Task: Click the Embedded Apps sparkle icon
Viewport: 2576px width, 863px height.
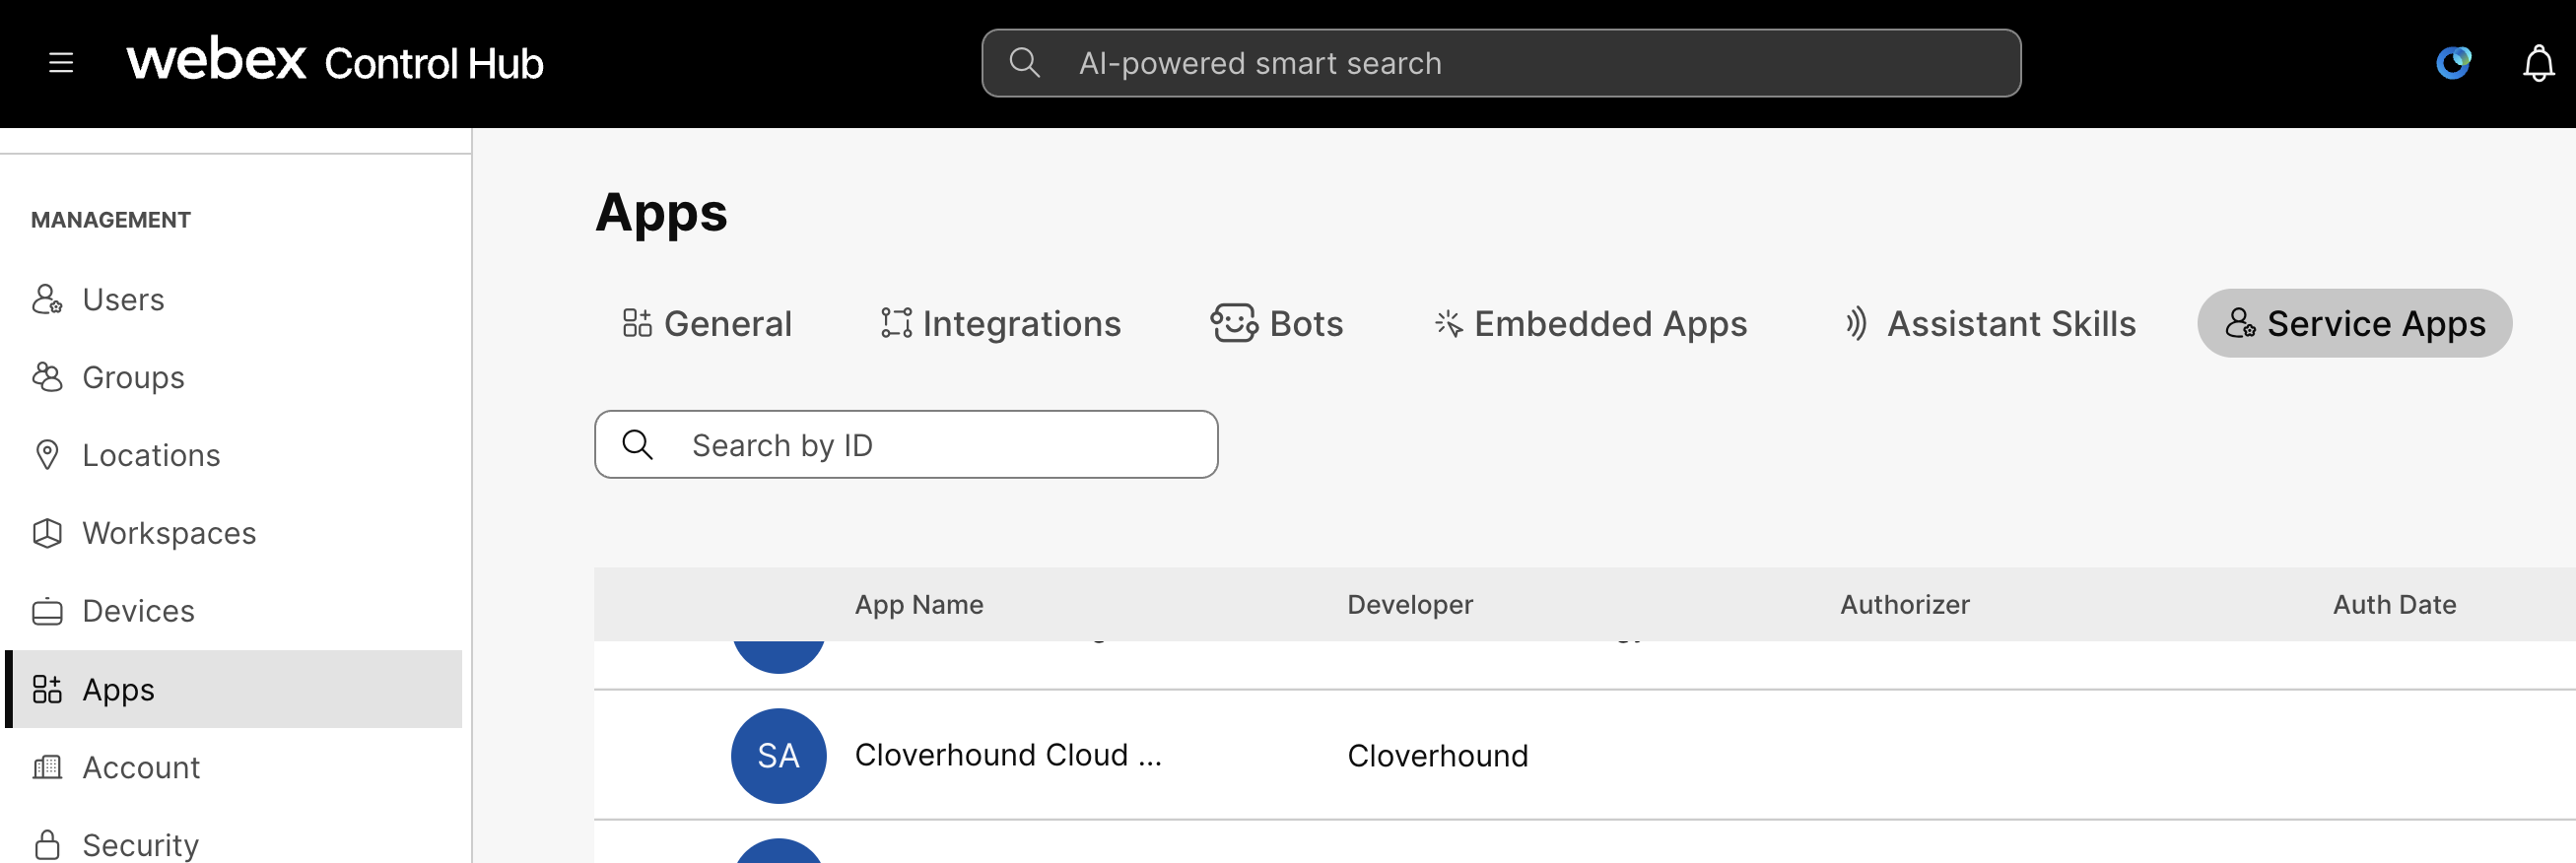Action: 1448,323
